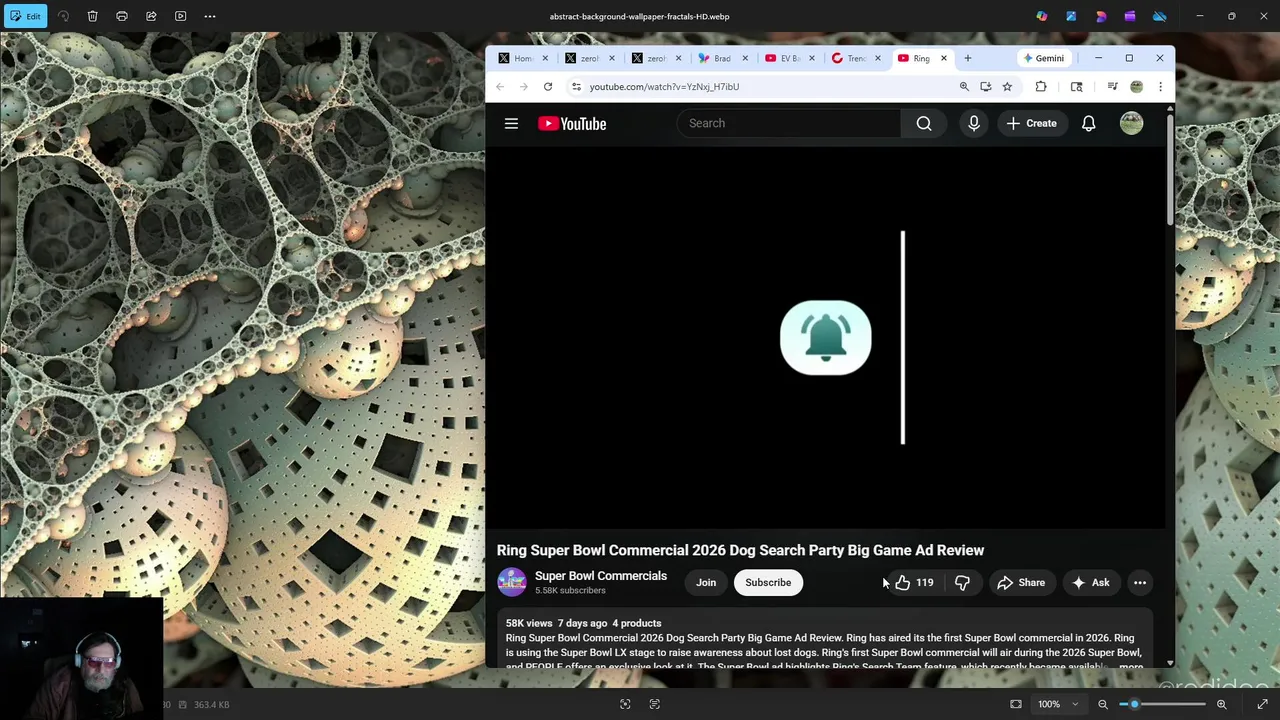
Task: Open the YouTube Create menu
Action: point(1032,123)
